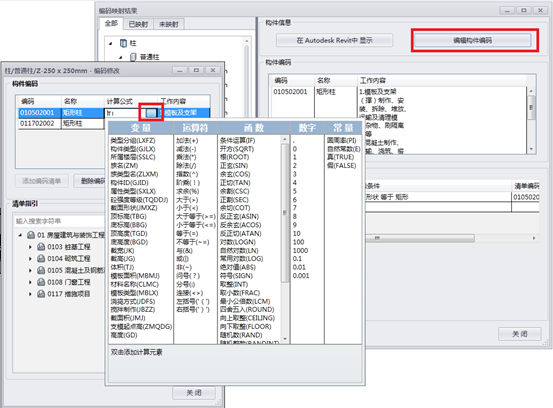Image resolution: width=553 pixels, height=408 pixels.
Task: Click the 01 房屋建筑与装饰工程 book icon
Action: click(x=31, y=235)
